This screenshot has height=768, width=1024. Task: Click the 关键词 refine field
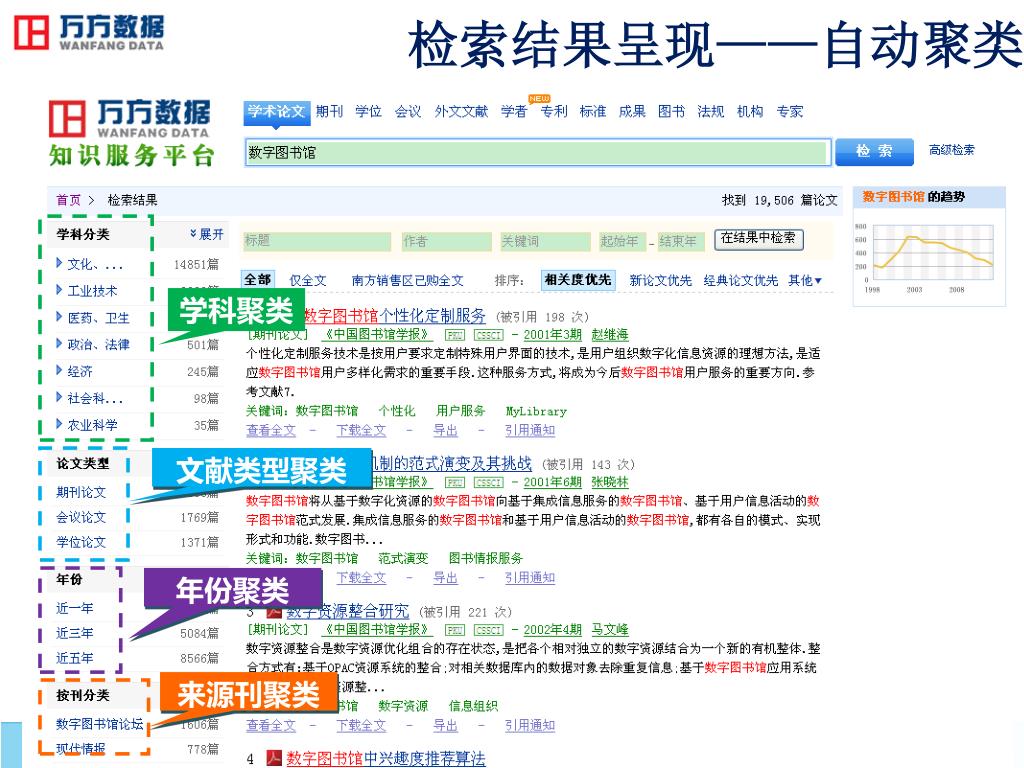[545, 241]
